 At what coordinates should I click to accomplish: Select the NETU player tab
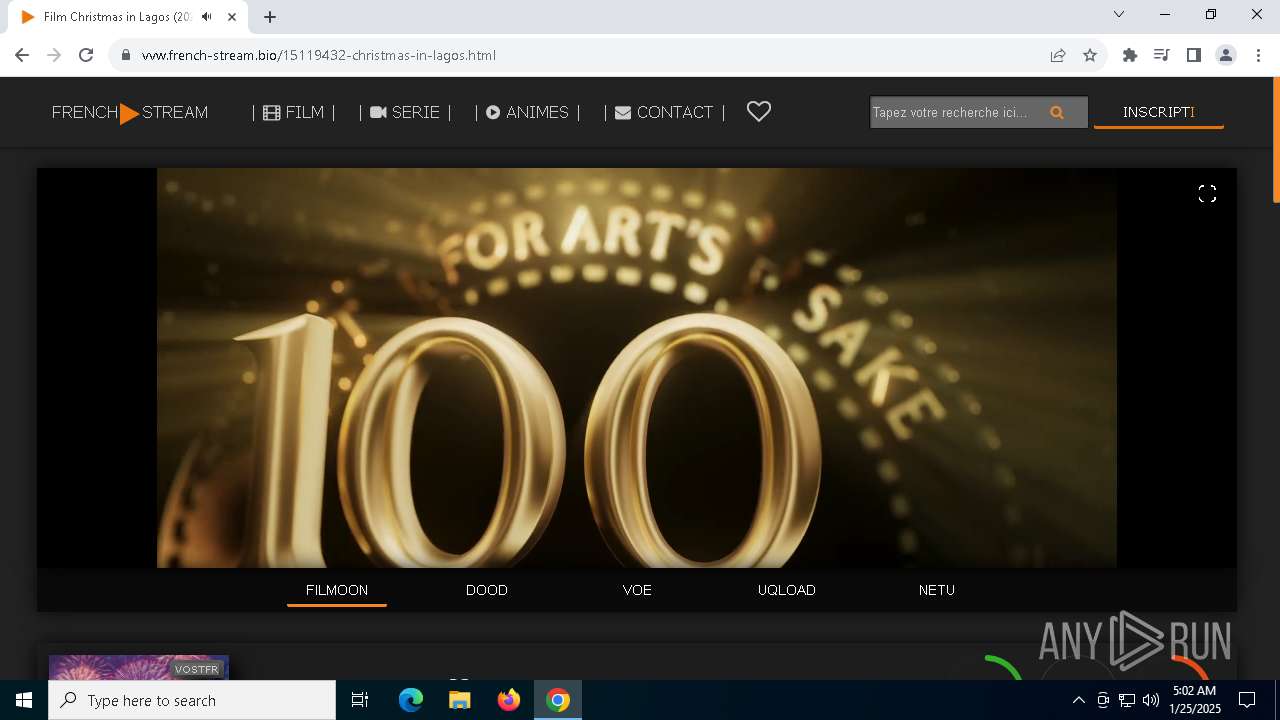[x=937, y=590]
